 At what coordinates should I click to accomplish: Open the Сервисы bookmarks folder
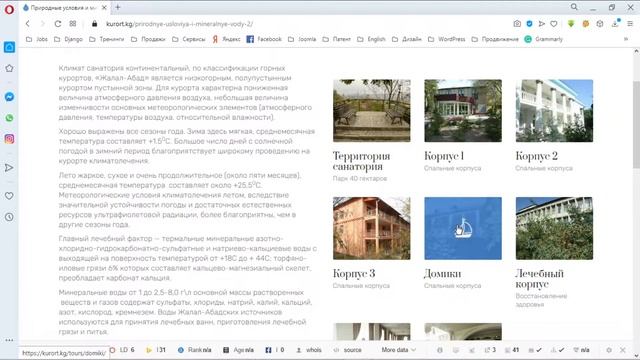click(189, 39)
